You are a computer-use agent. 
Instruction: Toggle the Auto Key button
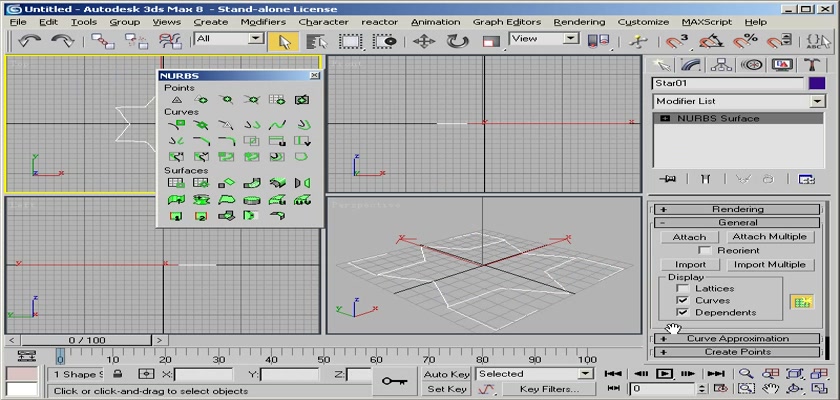(x=446, y=374)
